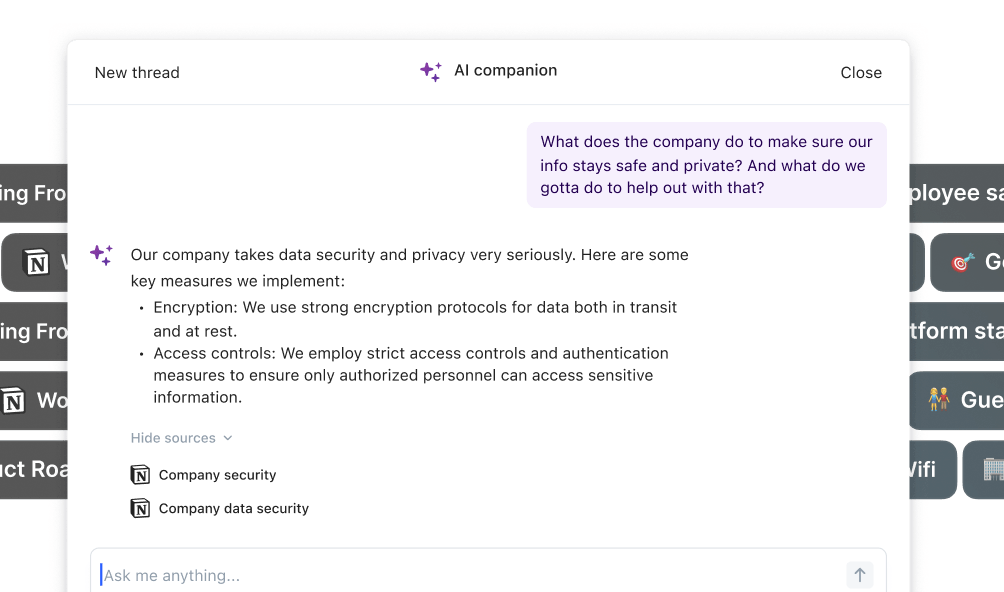Screen dimensions: 1004x592
Task: Start a New thread
Action: (x=137, y=72)
